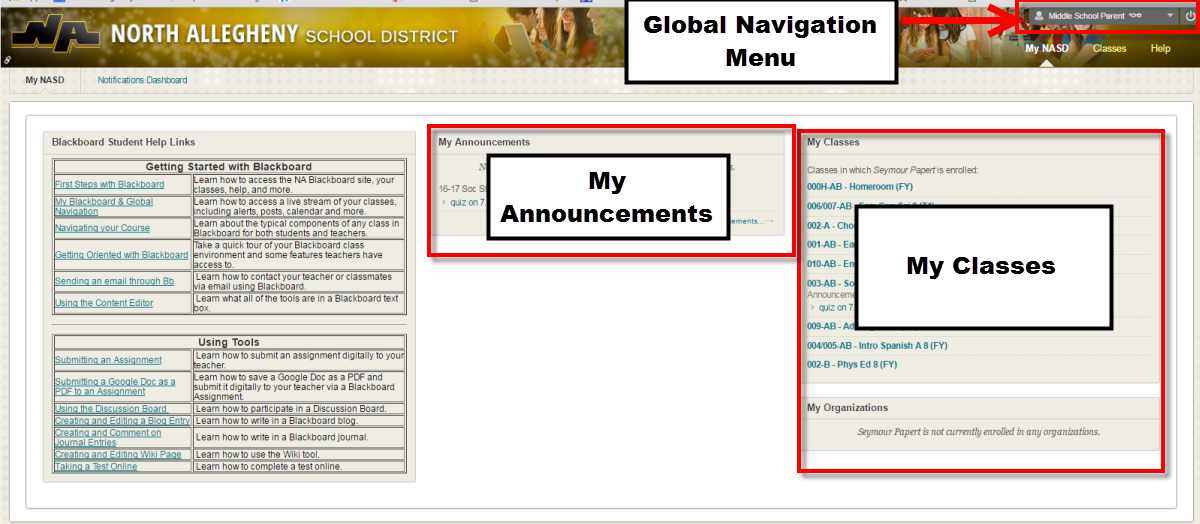Click the 'My Classes' module heading

(833, 142)
